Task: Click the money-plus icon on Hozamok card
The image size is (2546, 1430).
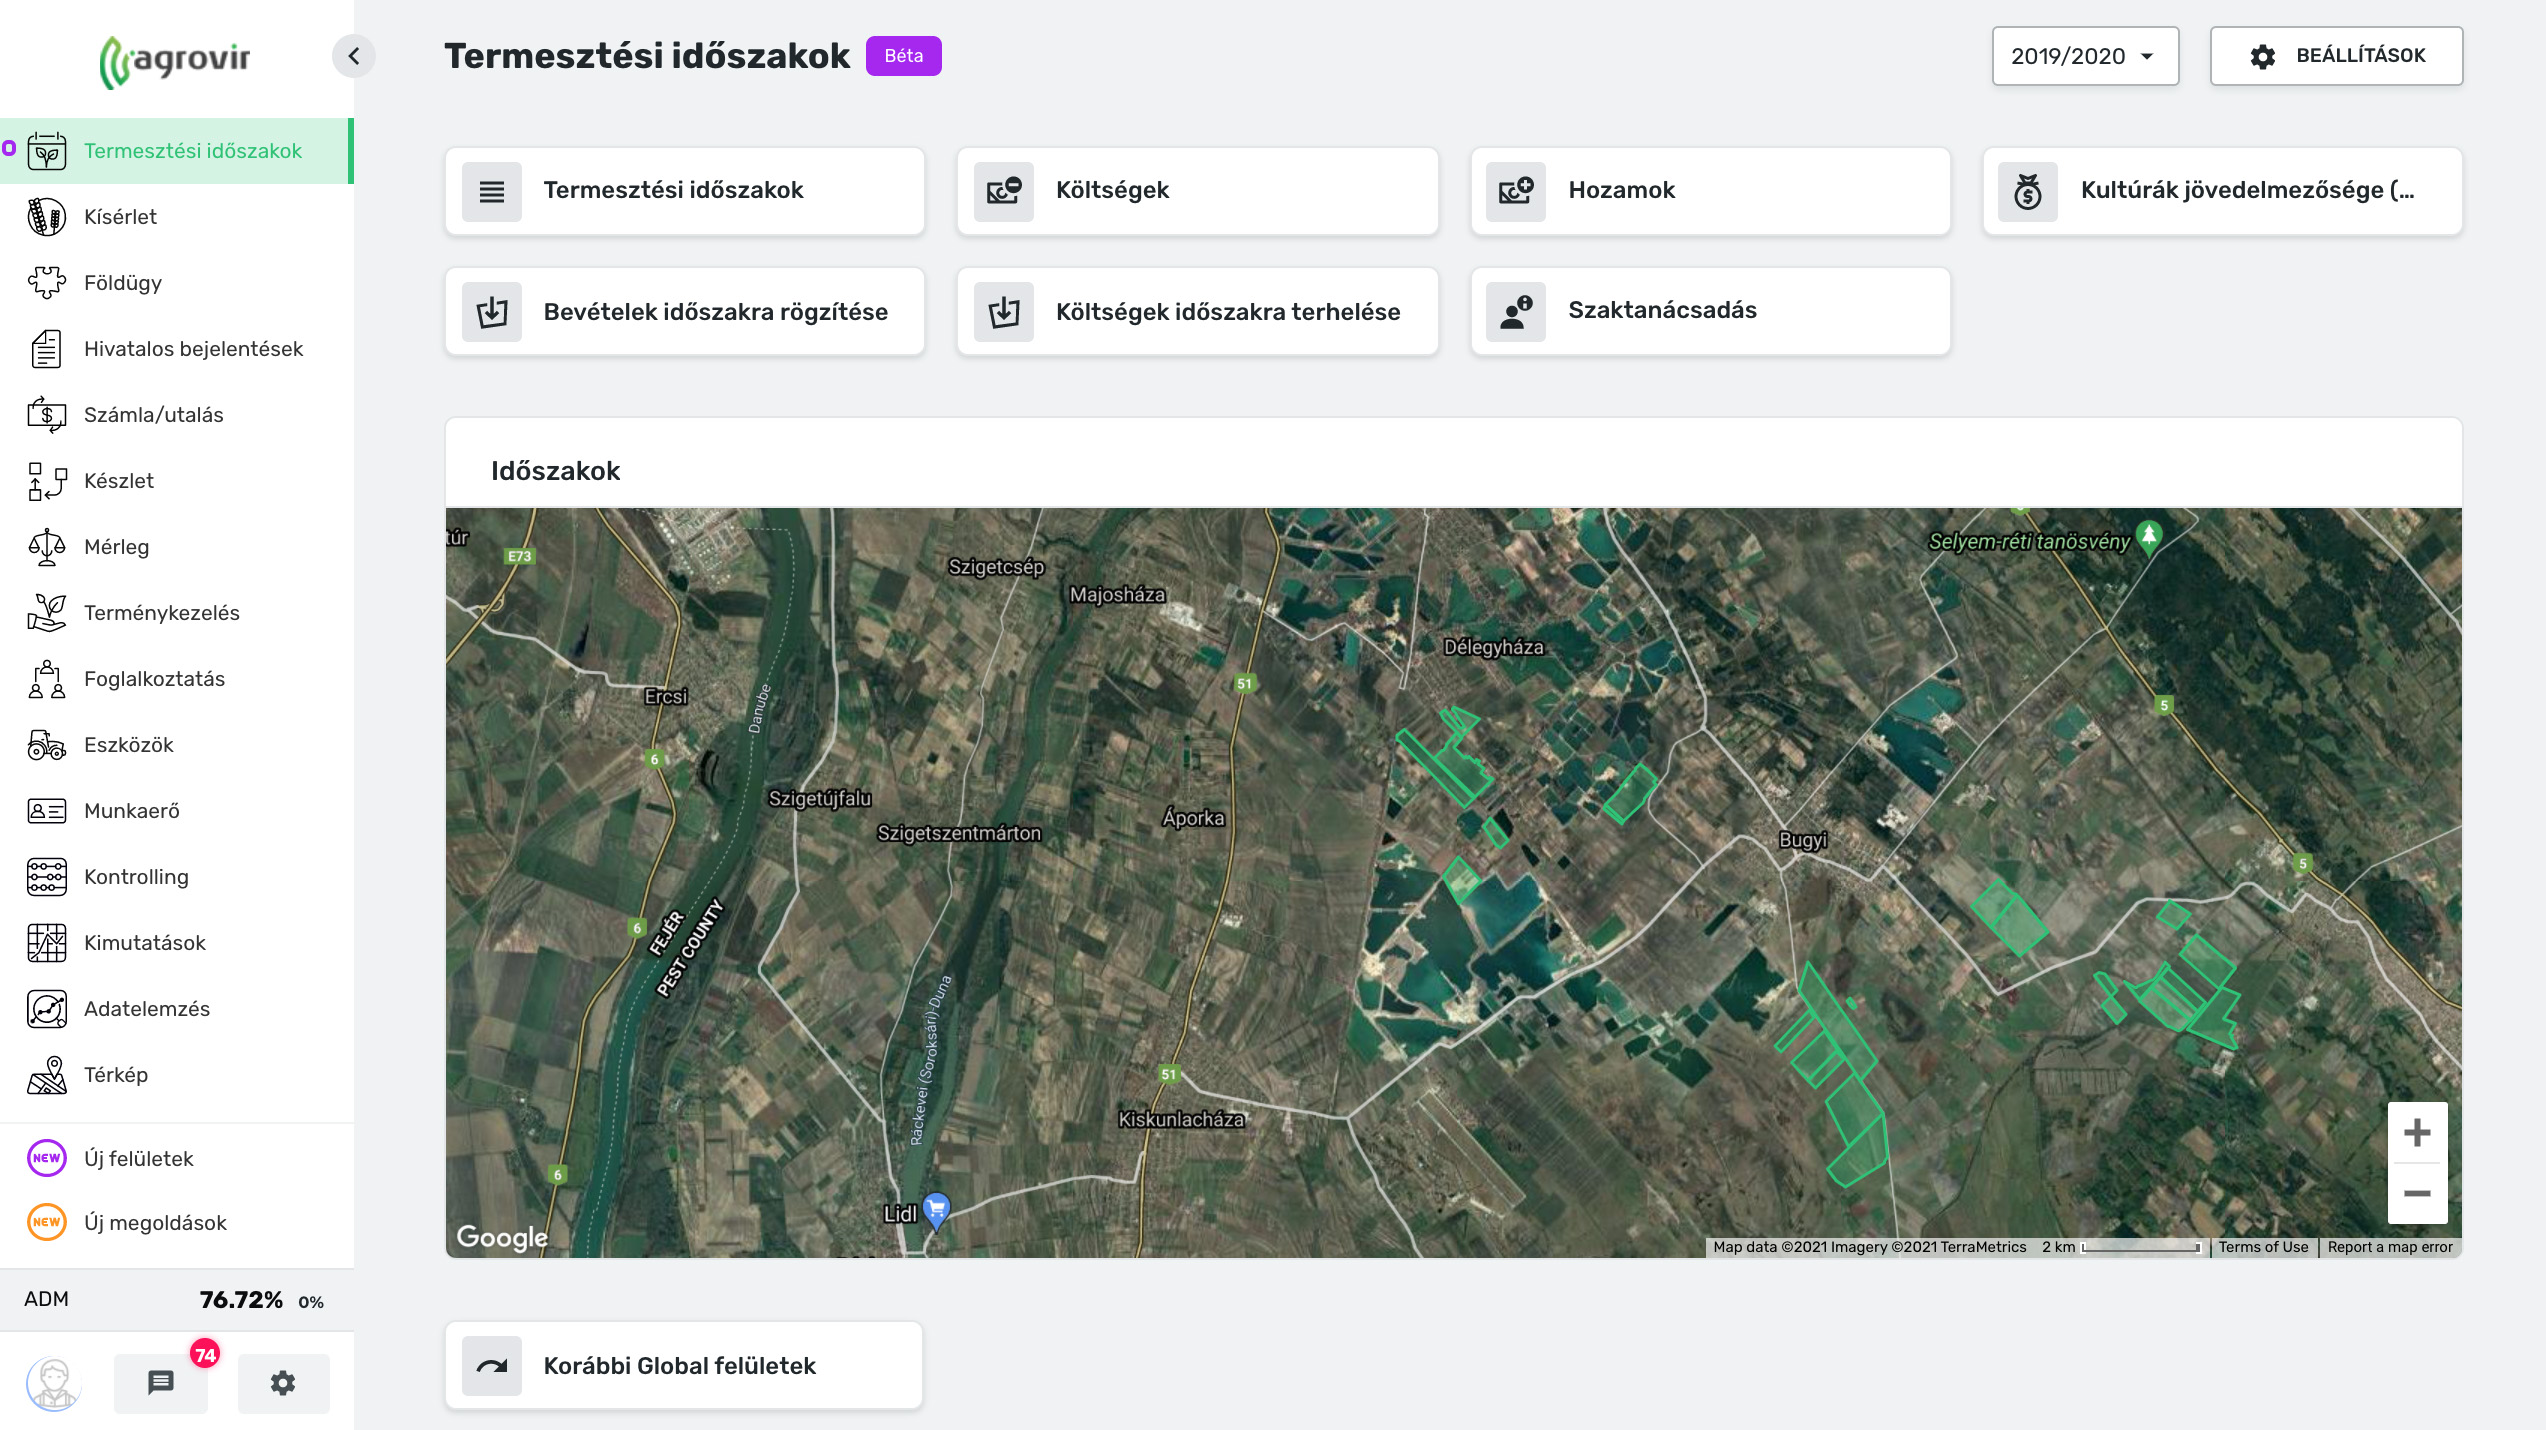Action: [1516, 191]
